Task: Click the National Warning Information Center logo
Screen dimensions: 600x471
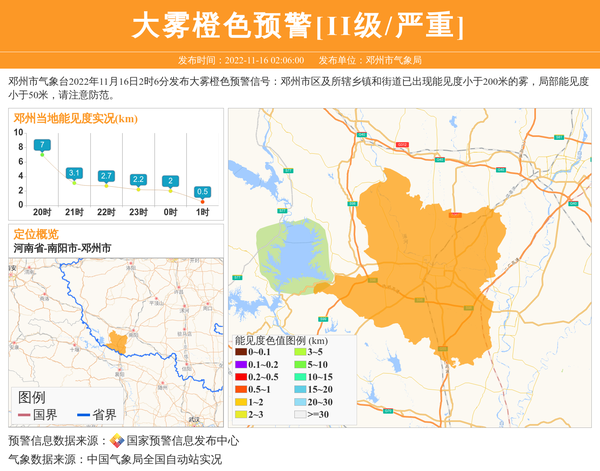Action: [117, 441]
